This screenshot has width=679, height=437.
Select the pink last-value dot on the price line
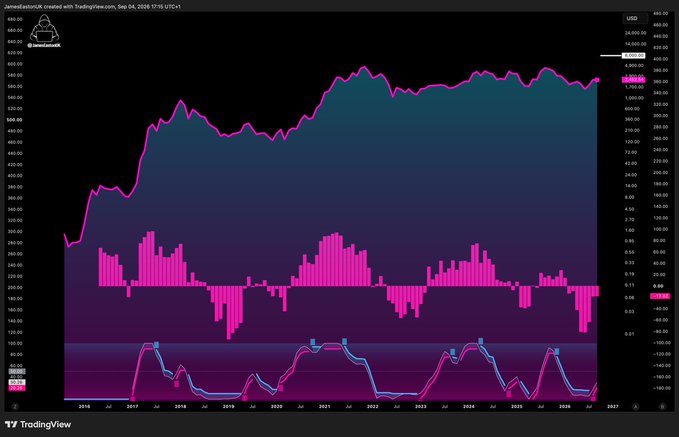597,80
